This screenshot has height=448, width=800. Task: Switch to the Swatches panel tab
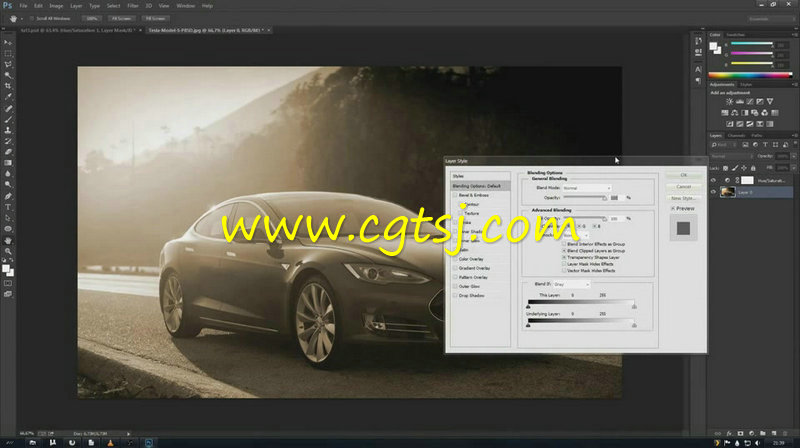[737, 36]
